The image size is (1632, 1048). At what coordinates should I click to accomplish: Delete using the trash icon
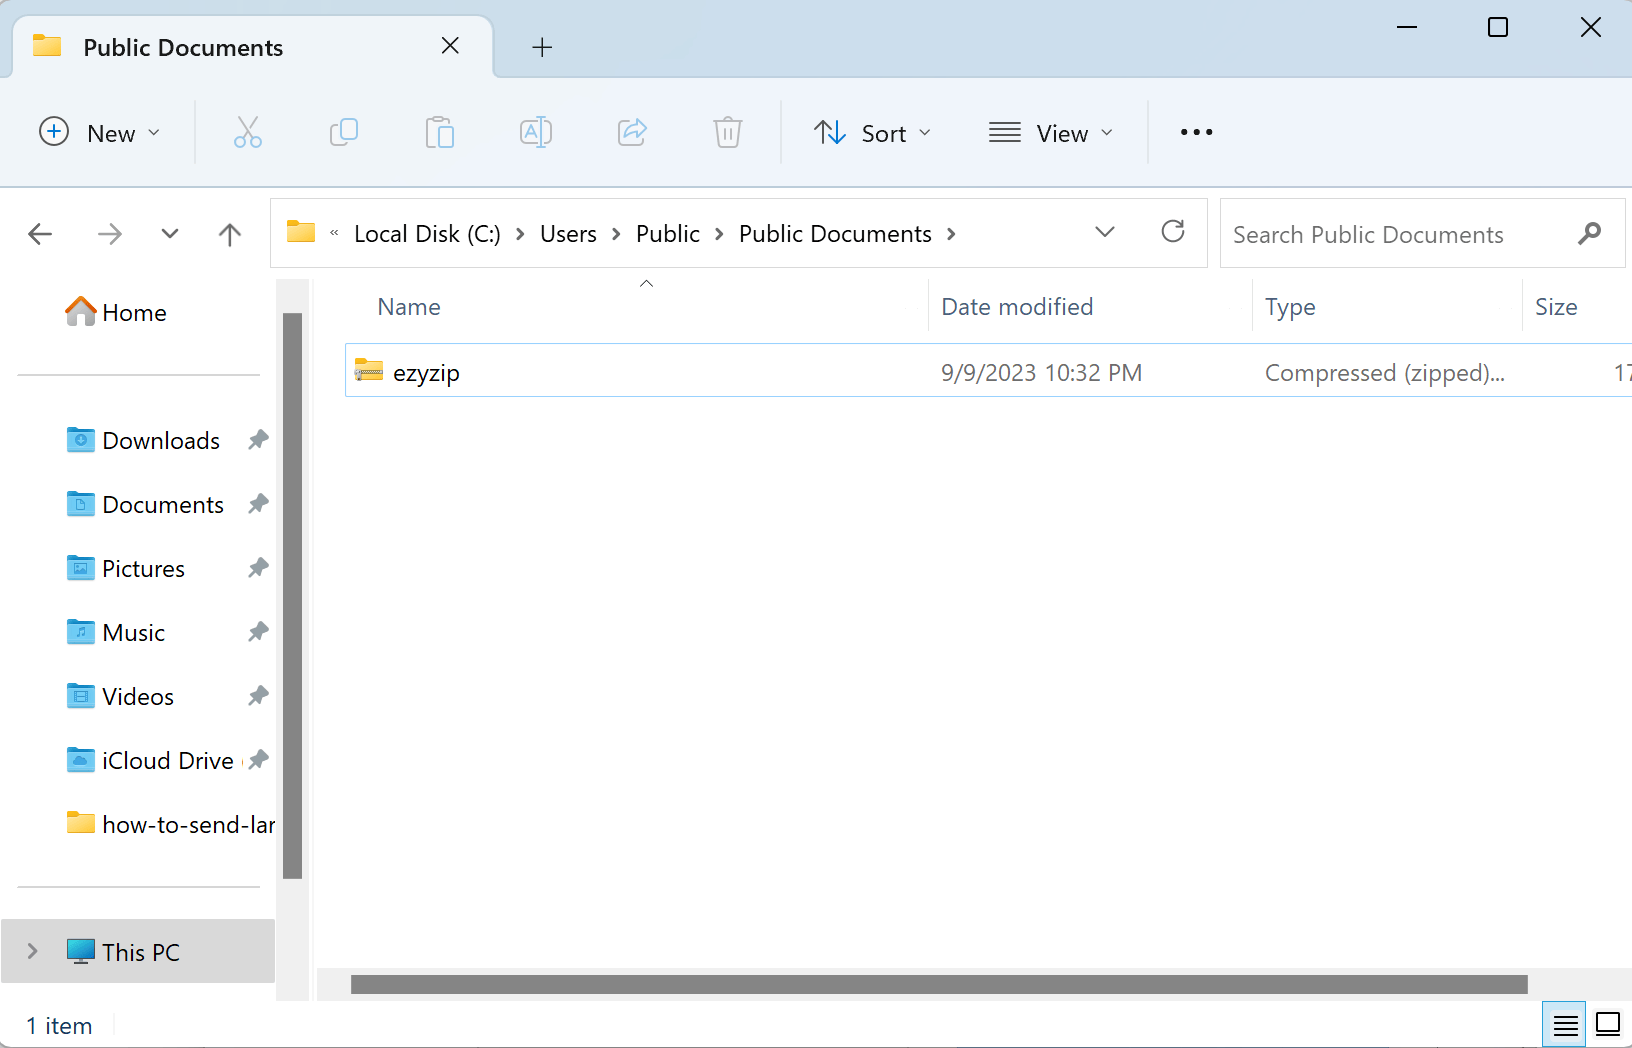tap(728, 131)
